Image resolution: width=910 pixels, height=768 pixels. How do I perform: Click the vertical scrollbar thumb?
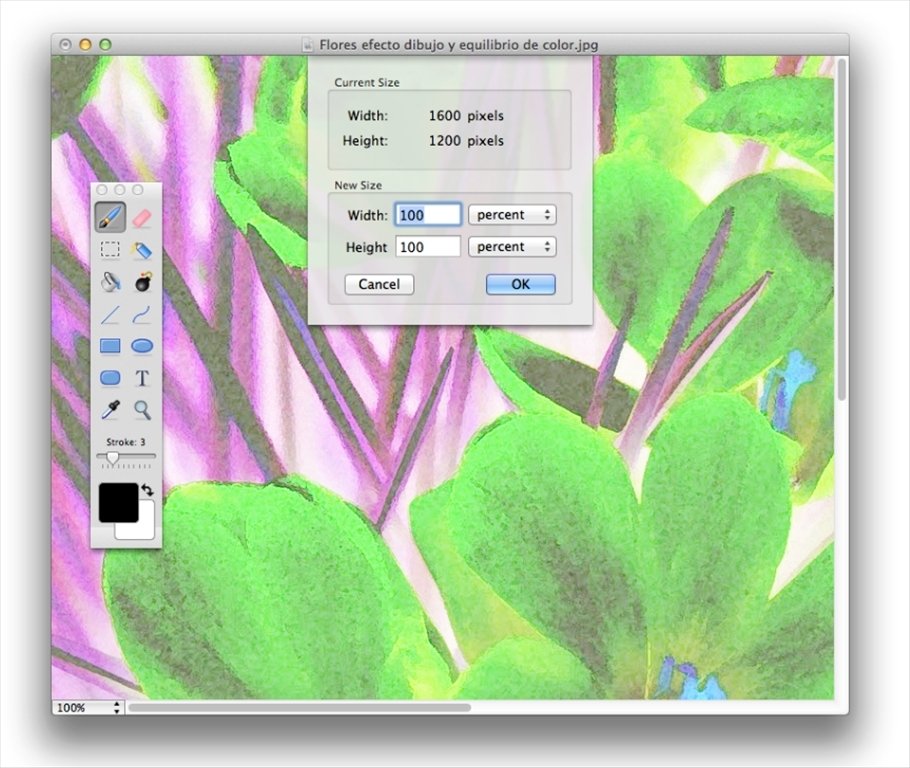click(842, 229)
